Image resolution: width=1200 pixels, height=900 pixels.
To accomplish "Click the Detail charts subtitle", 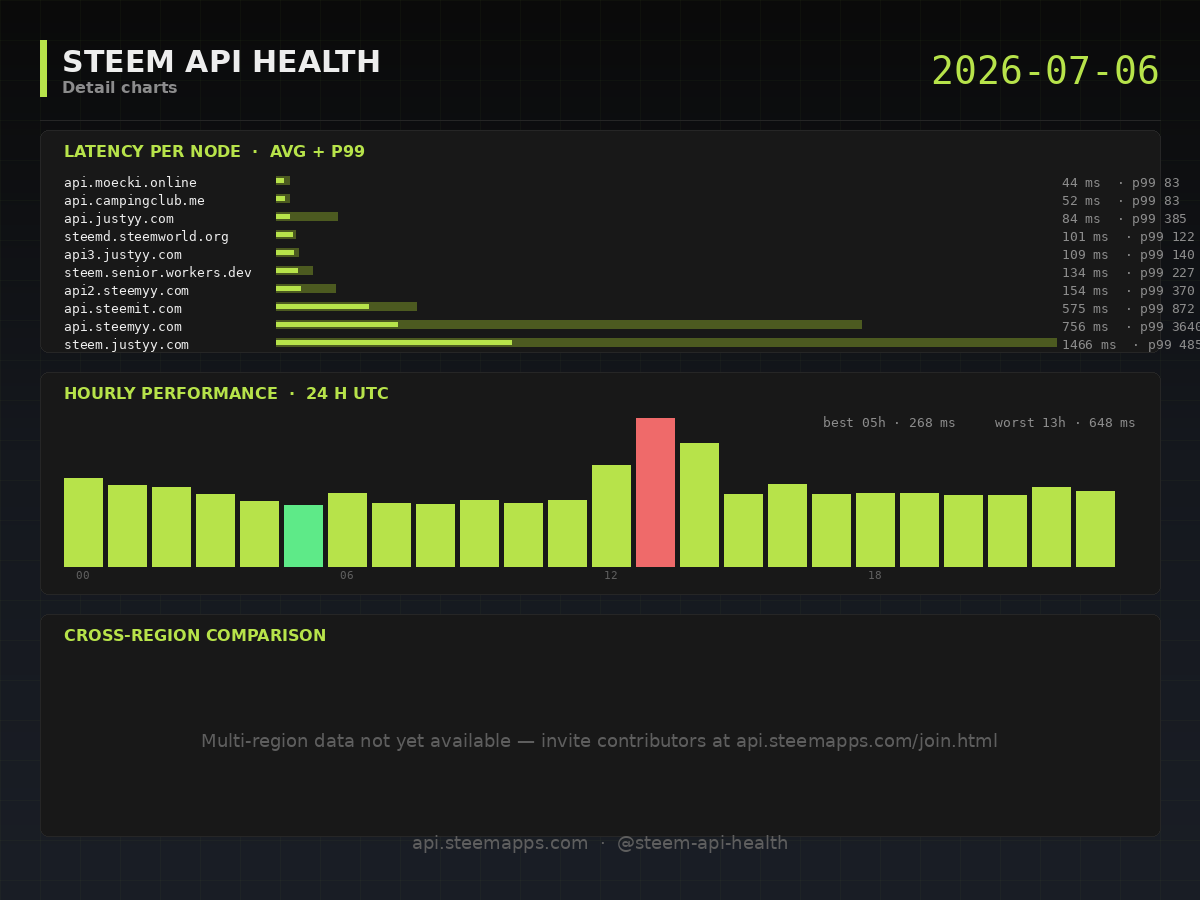I will 120,88.
